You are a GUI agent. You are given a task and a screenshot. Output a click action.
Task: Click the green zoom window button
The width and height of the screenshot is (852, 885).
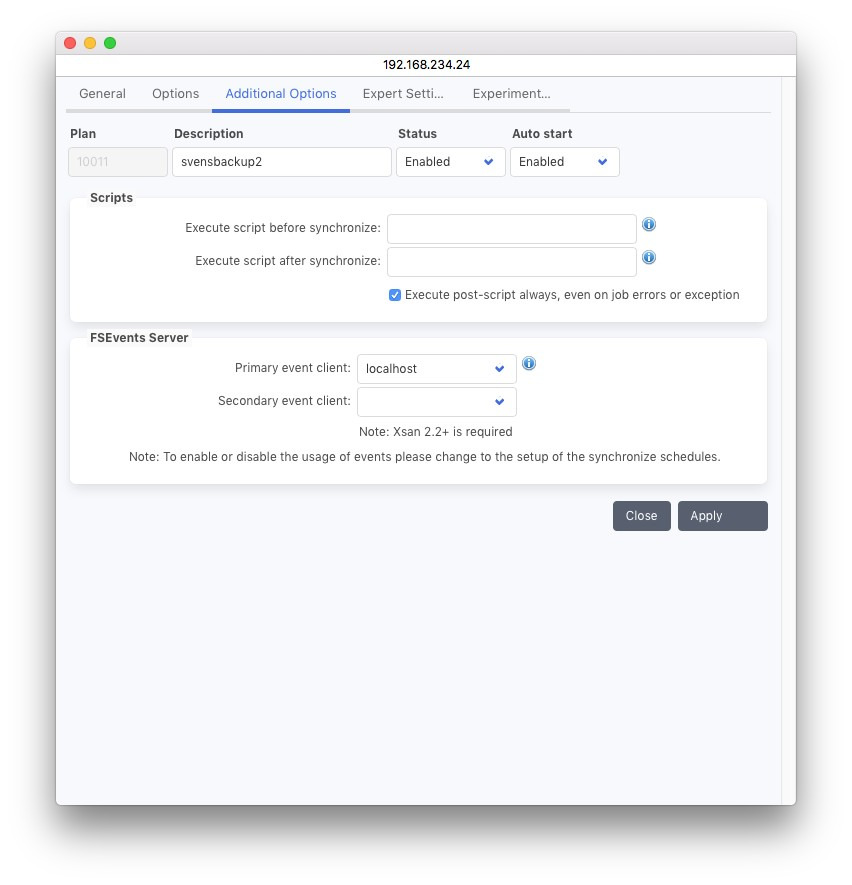[110, 43]
